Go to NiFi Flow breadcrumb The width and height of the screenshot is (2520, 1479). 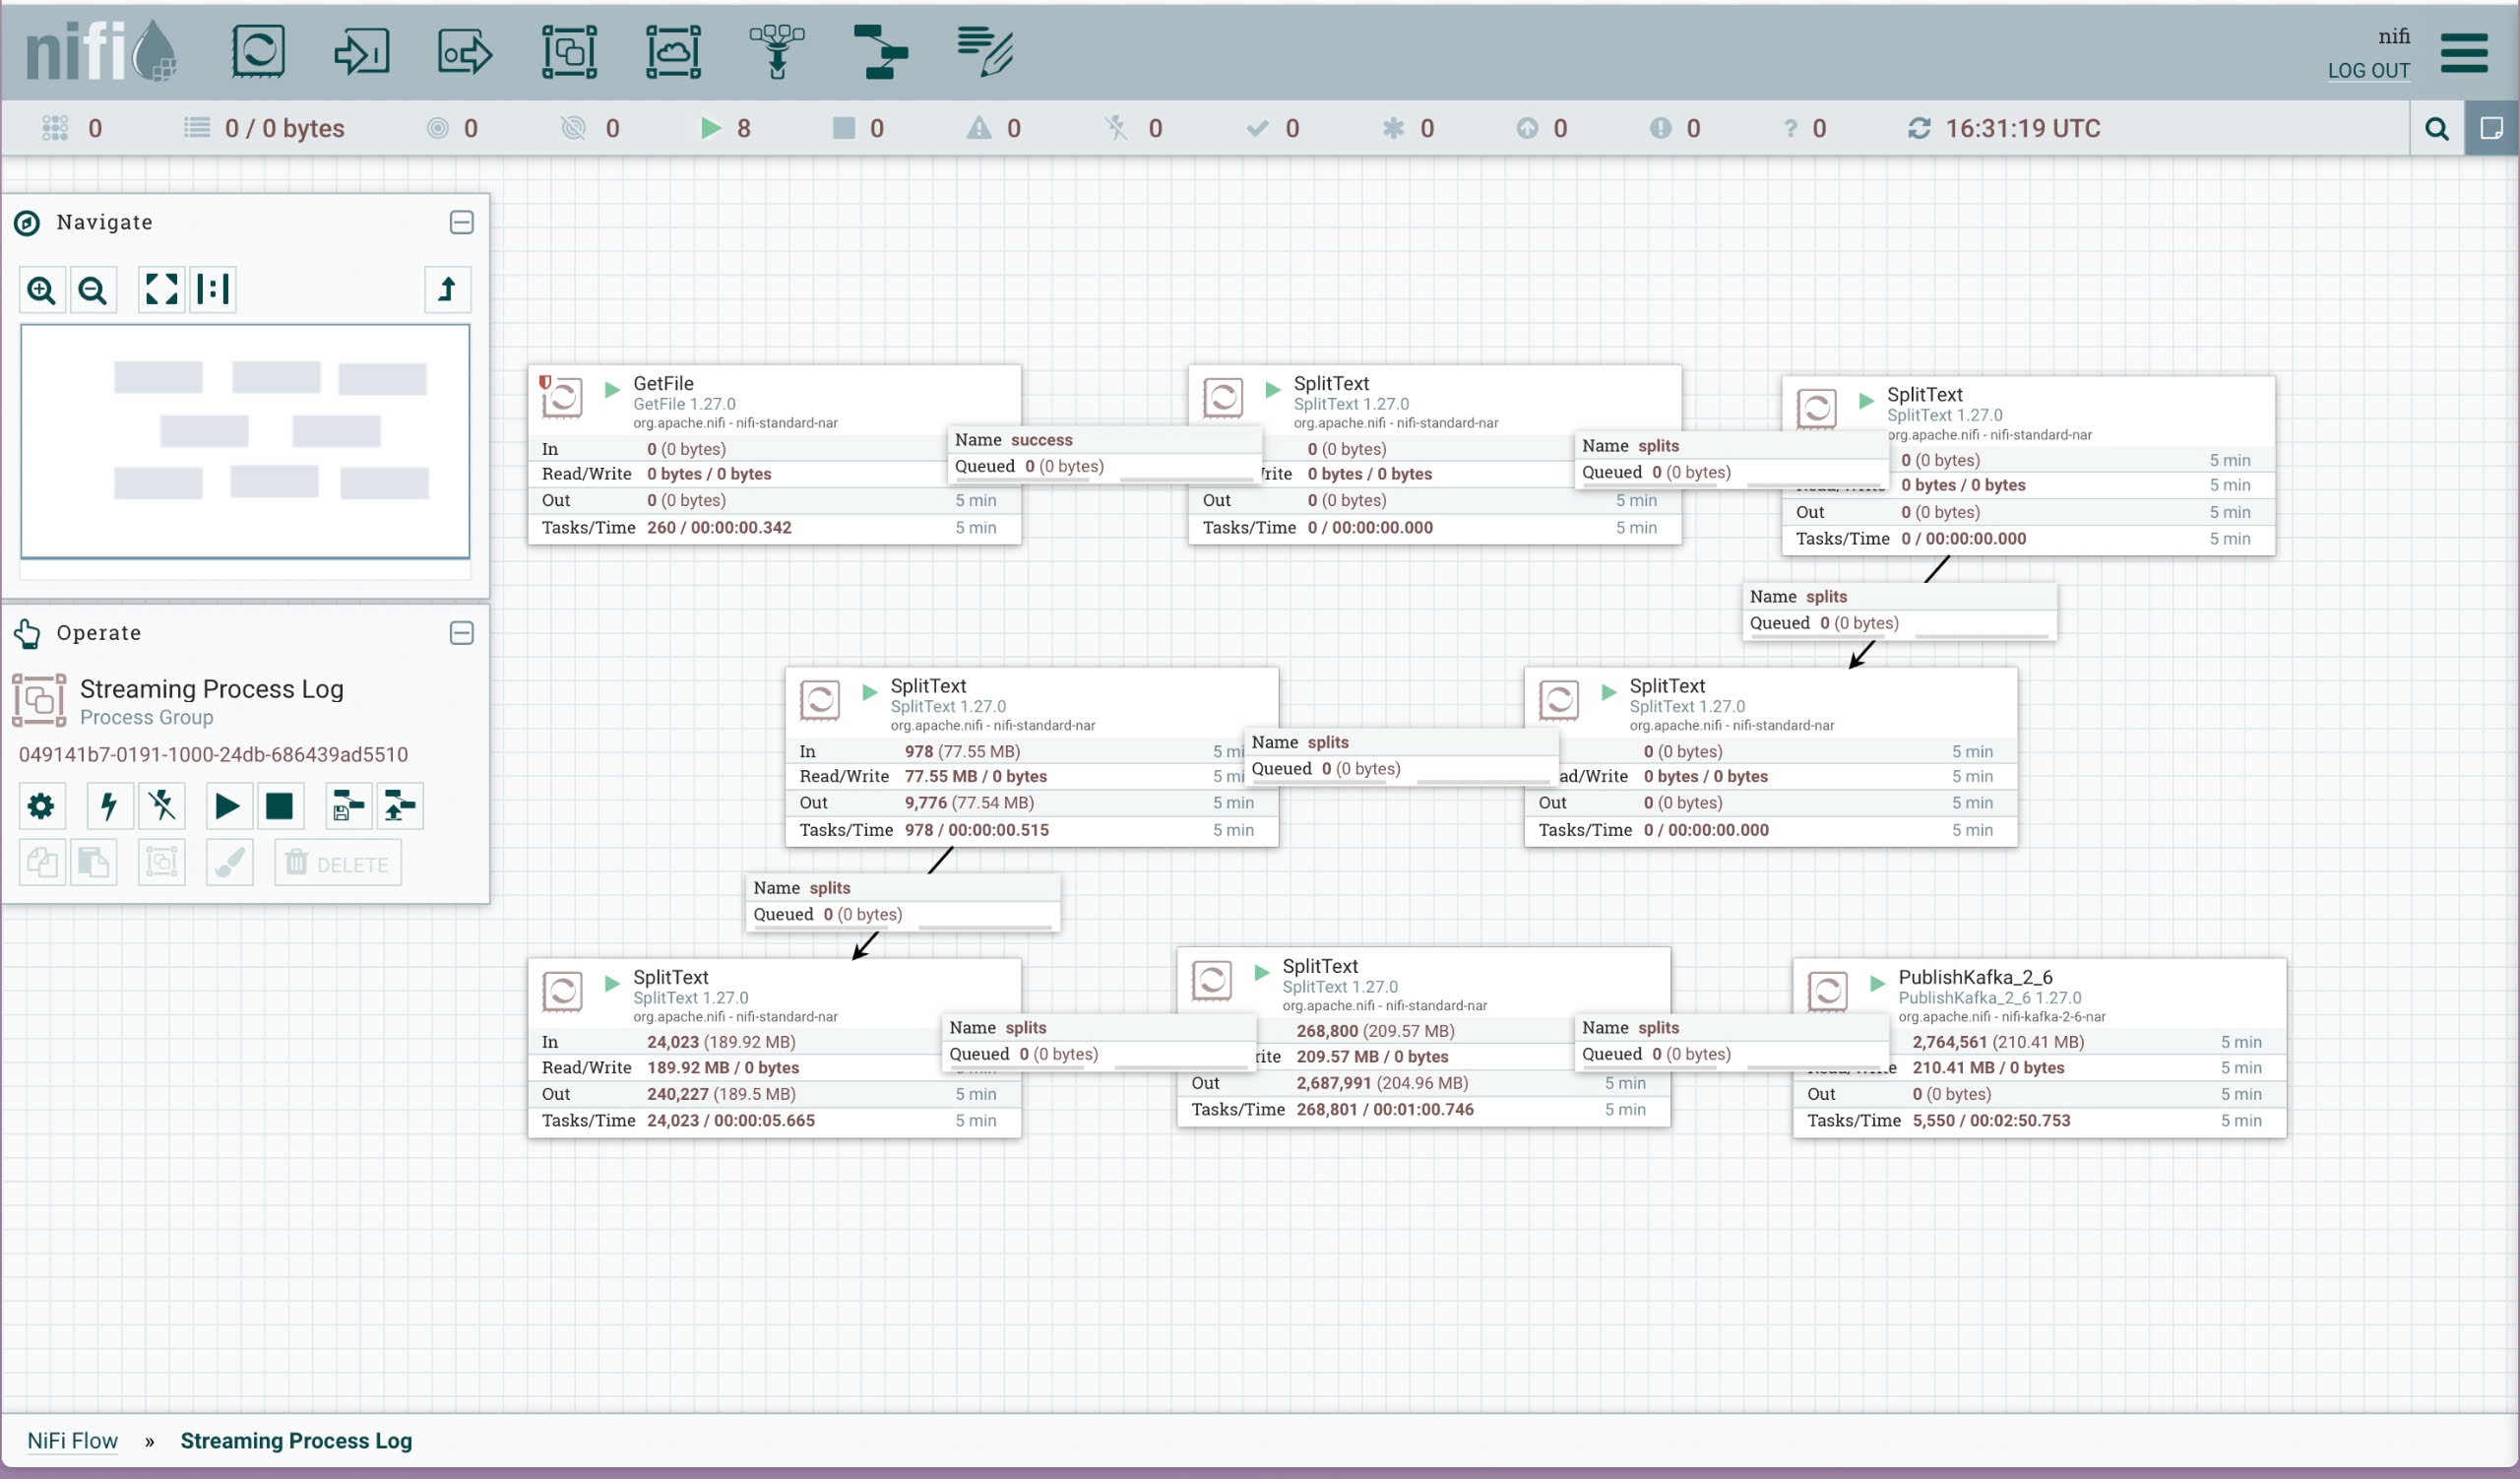tap(72, 1440)
